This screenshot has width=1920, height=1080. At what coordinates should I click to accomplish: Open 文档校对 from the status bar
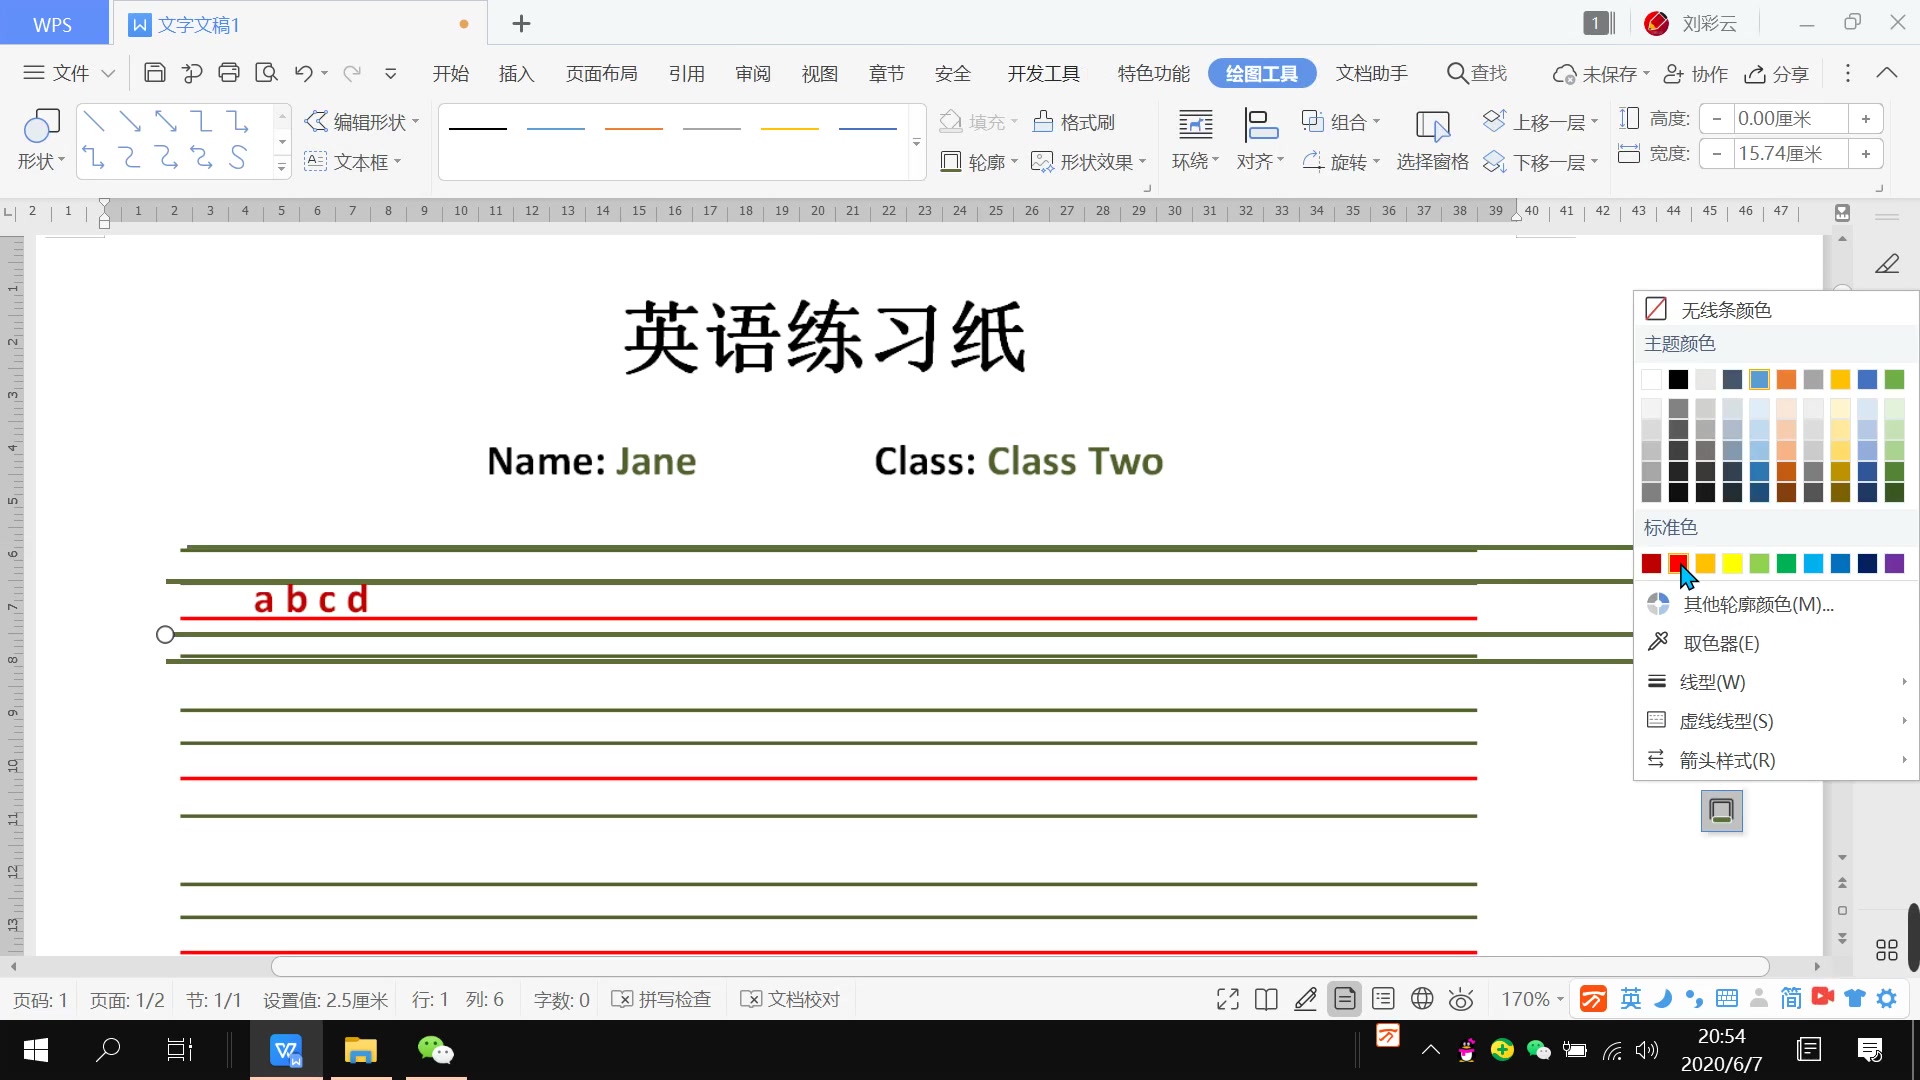789,998
